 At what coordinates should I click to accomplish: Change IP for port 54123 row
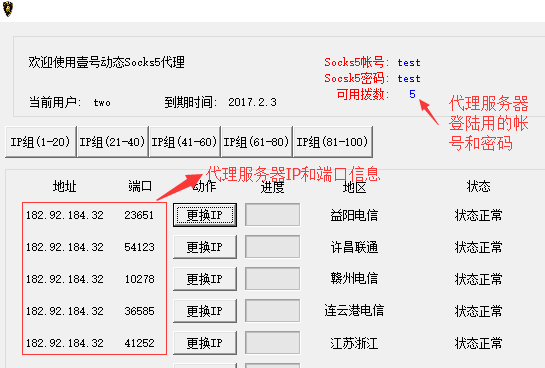(205, 247)
